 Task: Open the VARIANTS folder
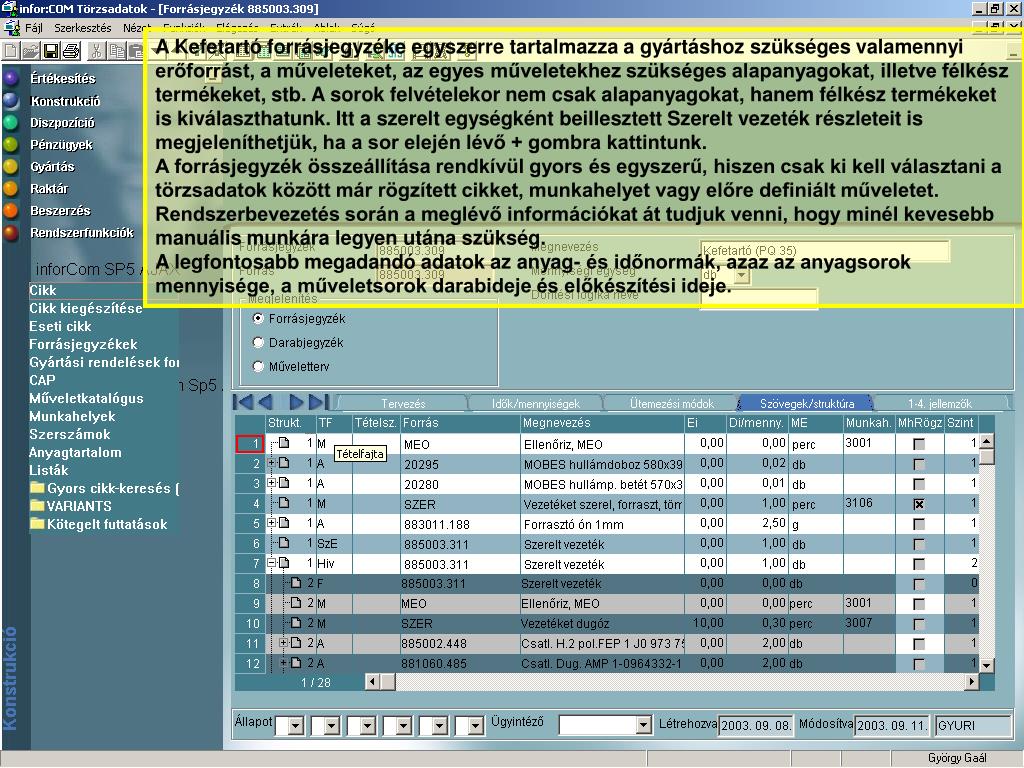[x=71, y=506]
